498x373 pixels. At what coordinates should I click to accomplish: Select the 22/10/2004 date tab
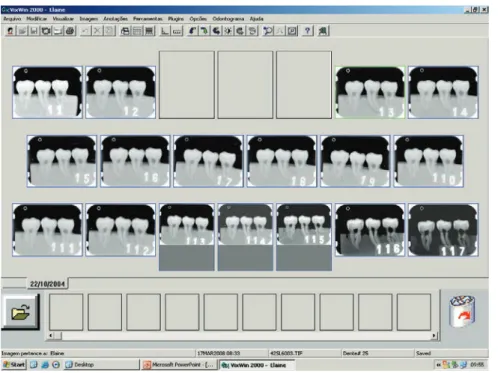click(x=47, y=284)
